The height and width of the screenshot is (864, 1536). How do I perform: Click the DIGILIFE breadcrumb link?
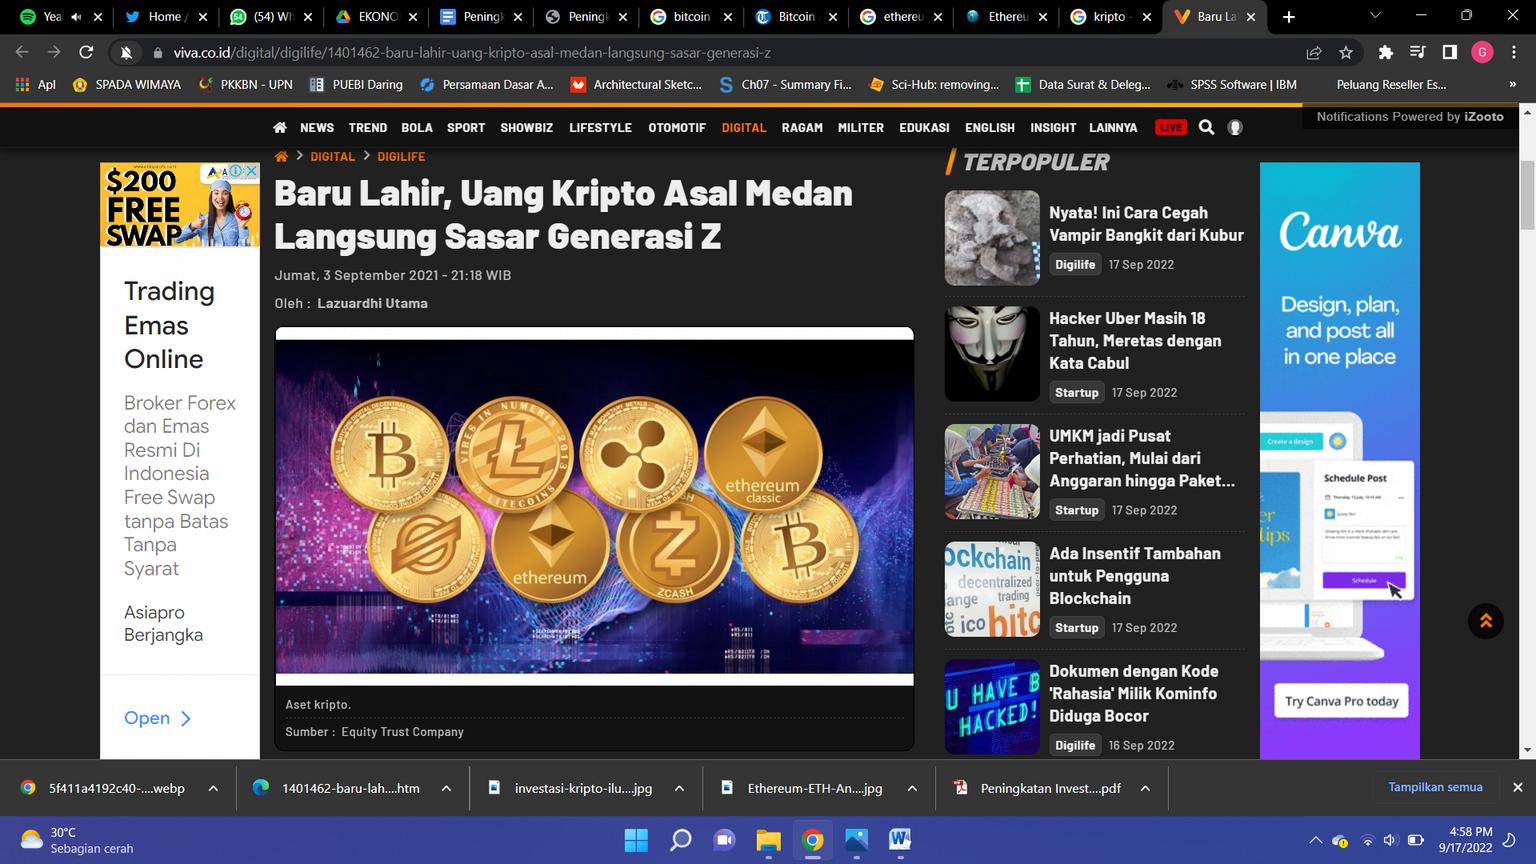(401, 156)
